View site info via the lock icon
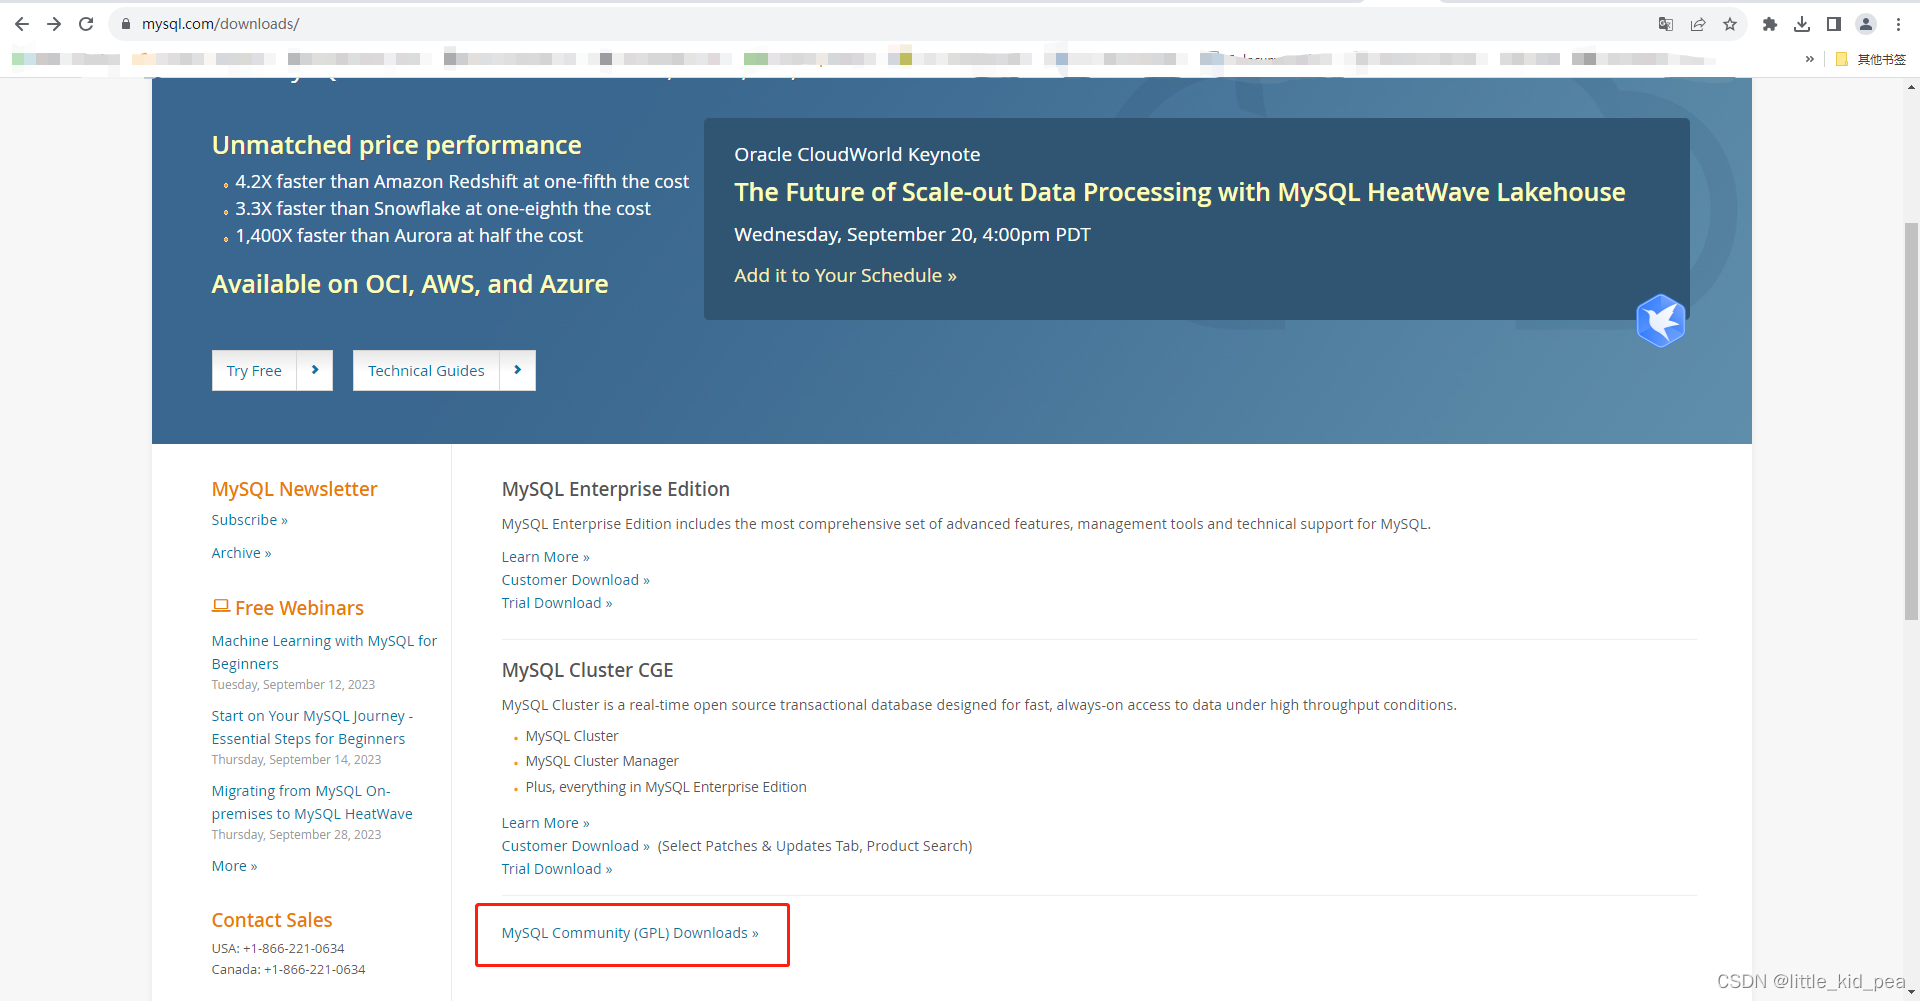1920x1001 pixels. 126,24
